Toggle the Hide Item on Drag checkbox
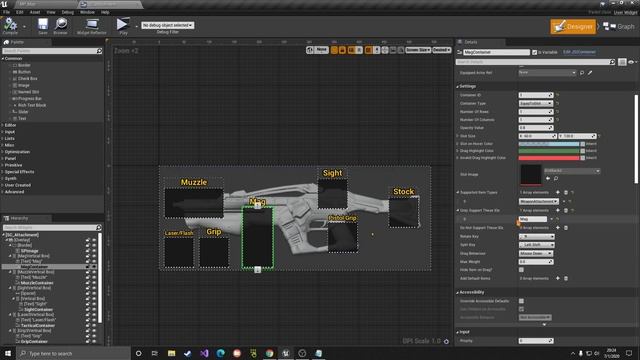Image resolution: width=640 pixels, height=360 pixels. click(x=521, y=270)
